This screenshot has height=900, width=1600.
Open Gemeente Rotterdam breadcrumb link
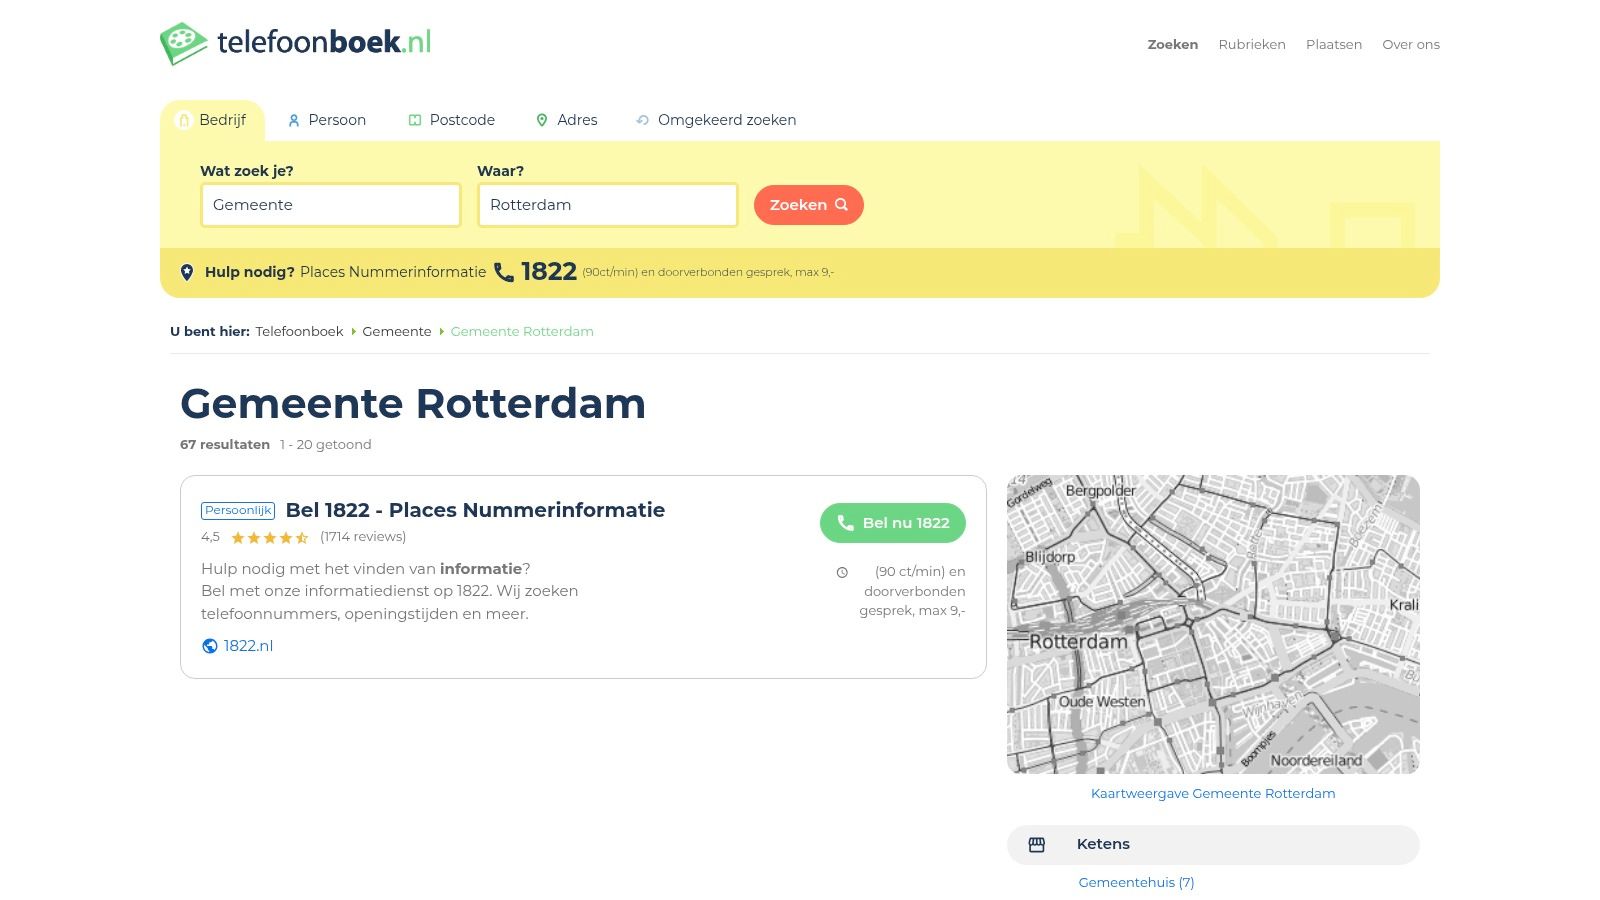point(522,331)
